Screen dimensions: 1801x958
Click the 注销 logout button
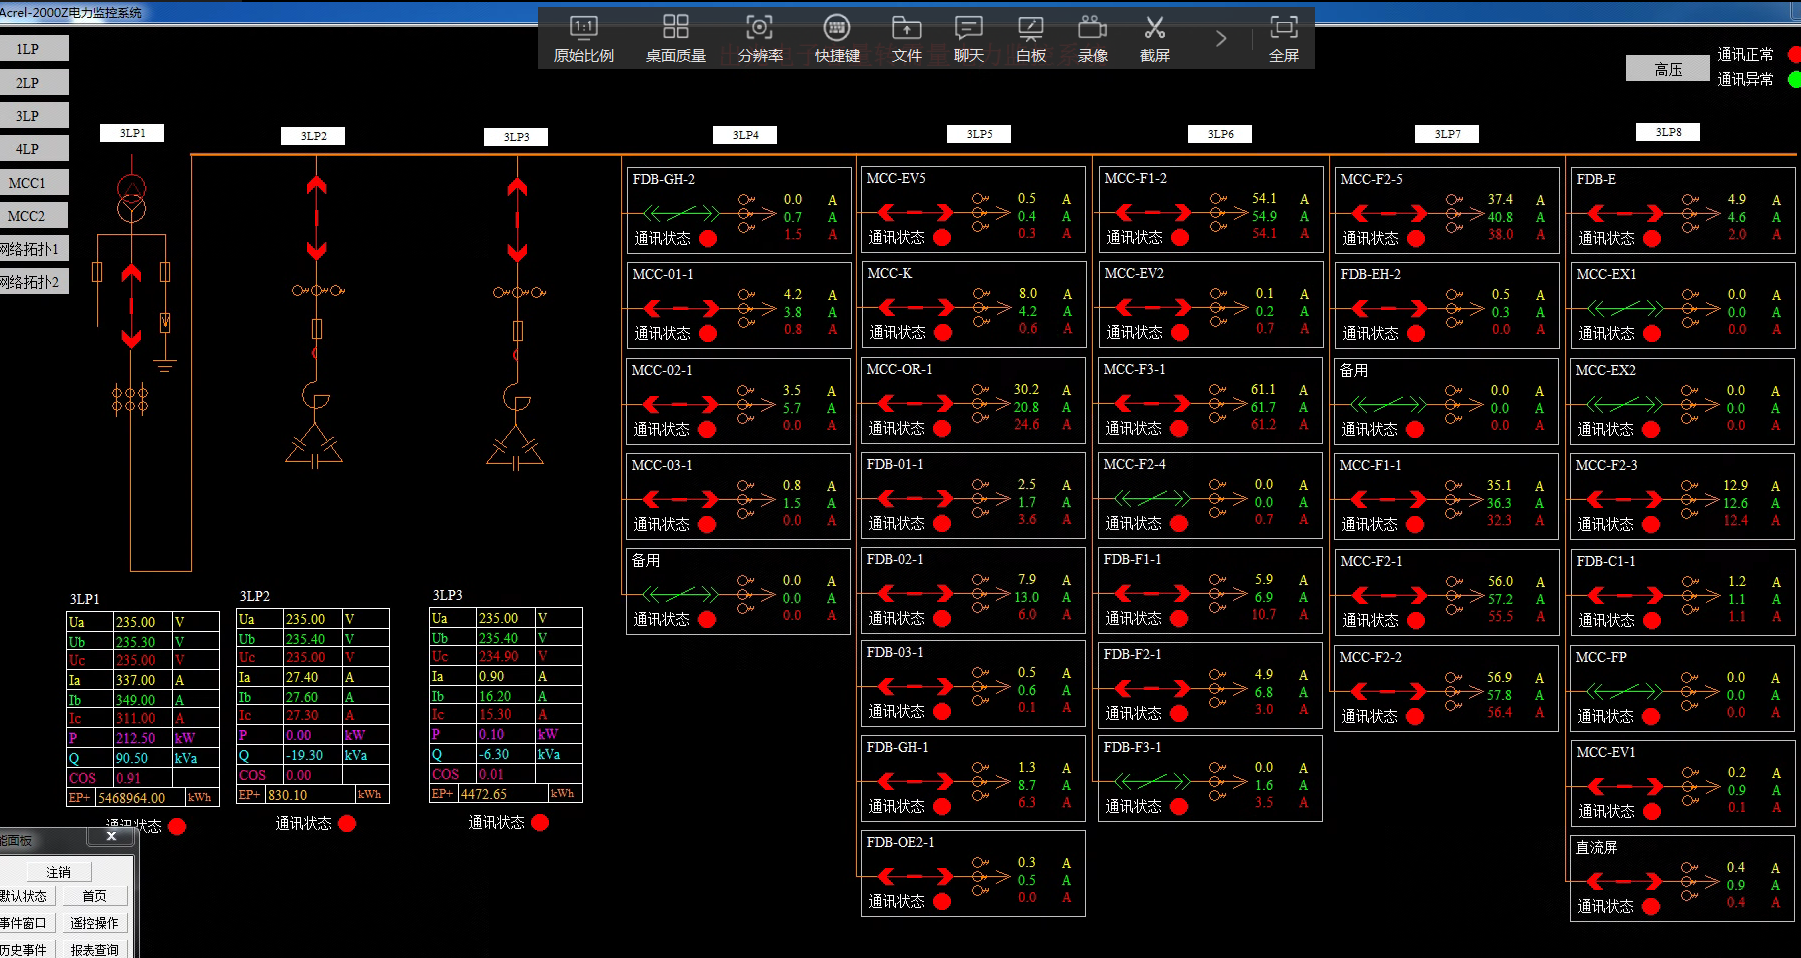coord(59,872)
